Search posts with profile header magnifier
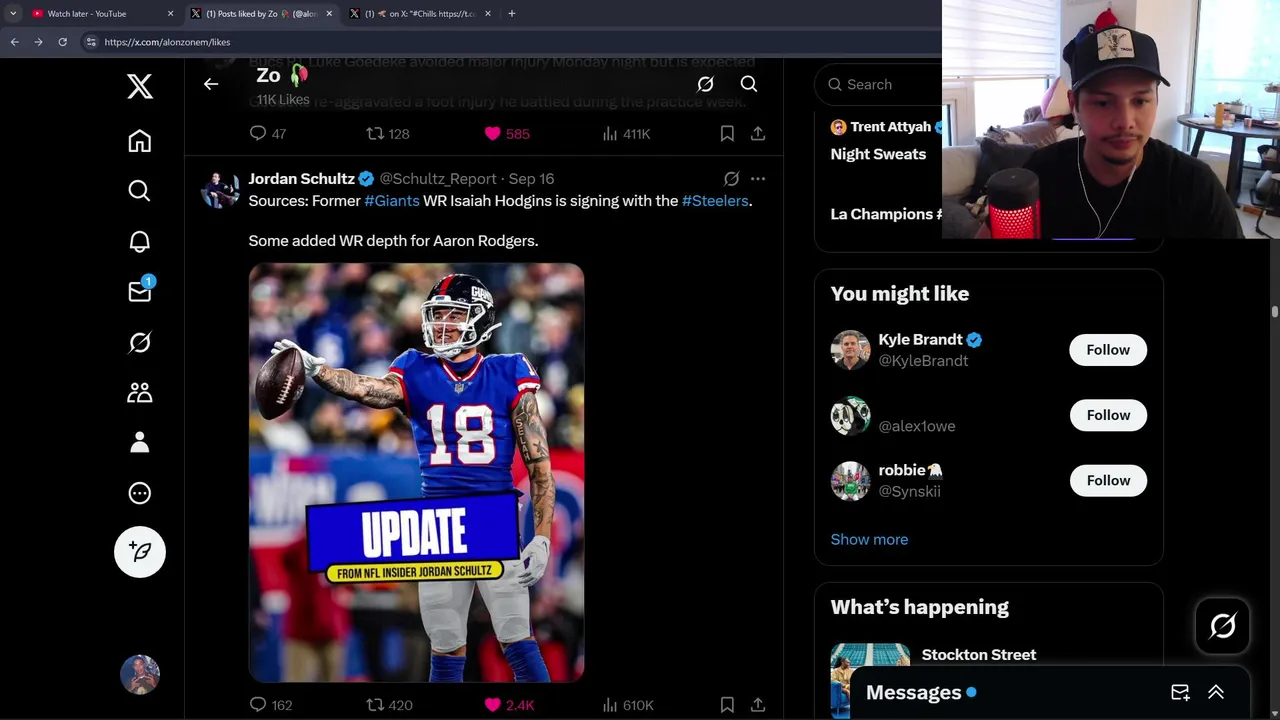The width and height of the screenshot is (1280, 720). tap(749, 84)
